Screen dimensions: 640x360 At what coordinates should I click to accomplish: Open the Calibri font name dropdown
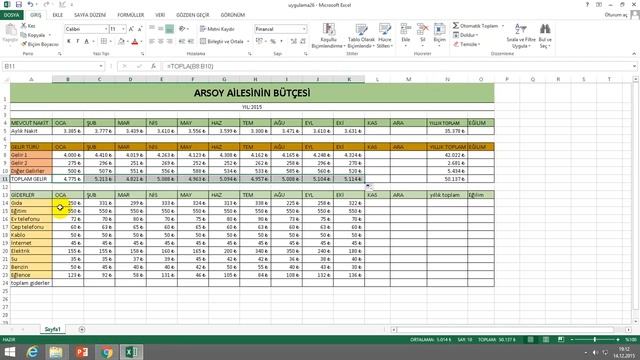(106, 29)
